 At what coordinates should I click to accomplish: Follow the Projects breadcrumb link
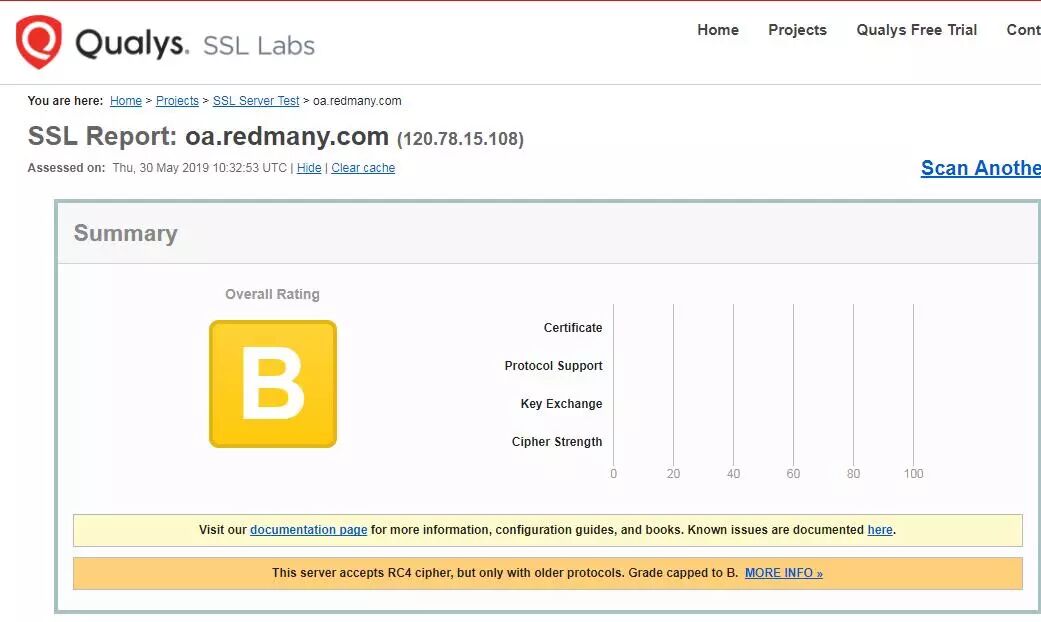click(177, 101)
